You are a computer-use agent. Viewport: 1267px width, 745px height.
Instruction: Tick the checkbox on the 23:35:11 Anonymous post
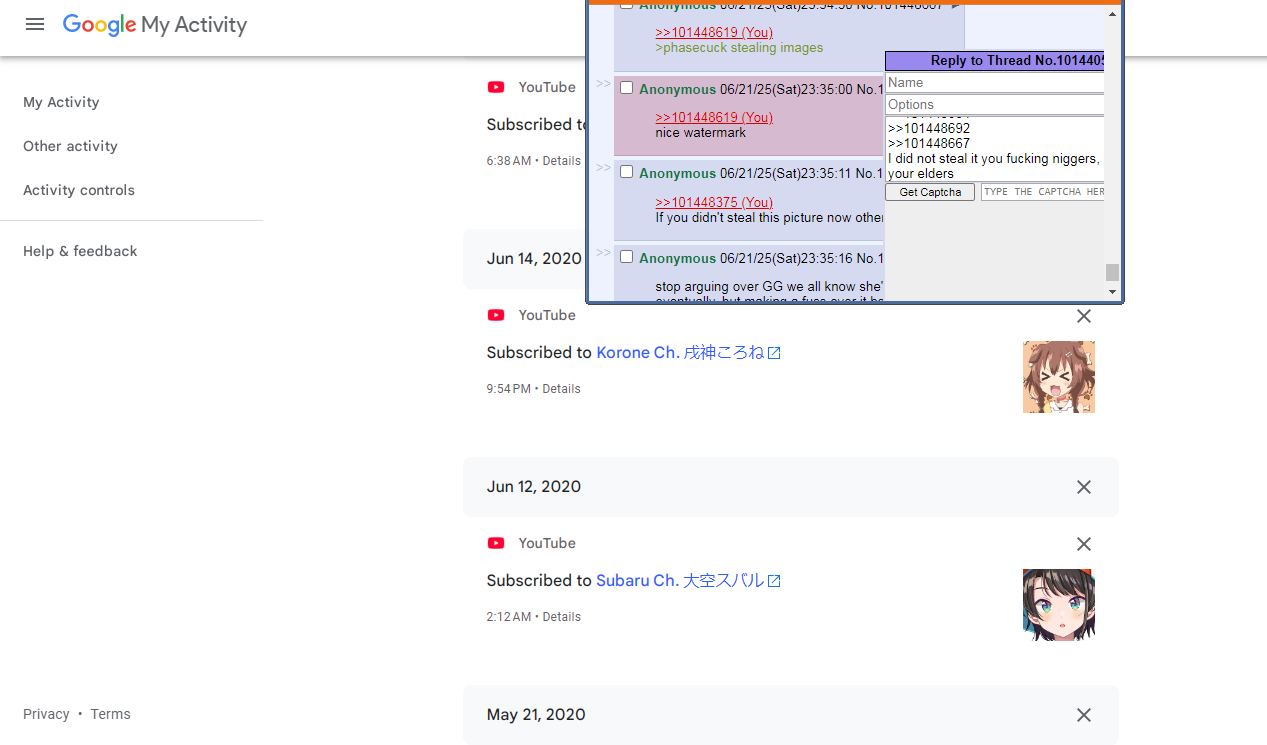coord(627,172)
